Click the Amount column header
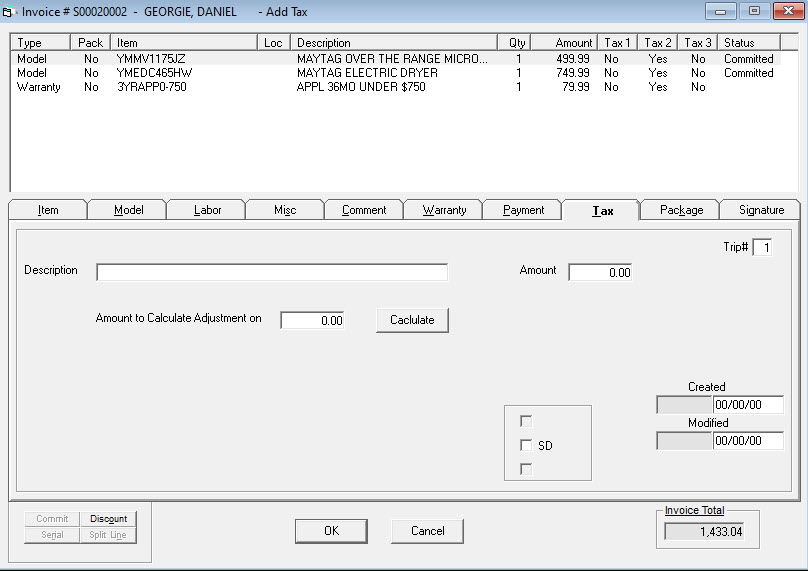 [x=564, y=42]
